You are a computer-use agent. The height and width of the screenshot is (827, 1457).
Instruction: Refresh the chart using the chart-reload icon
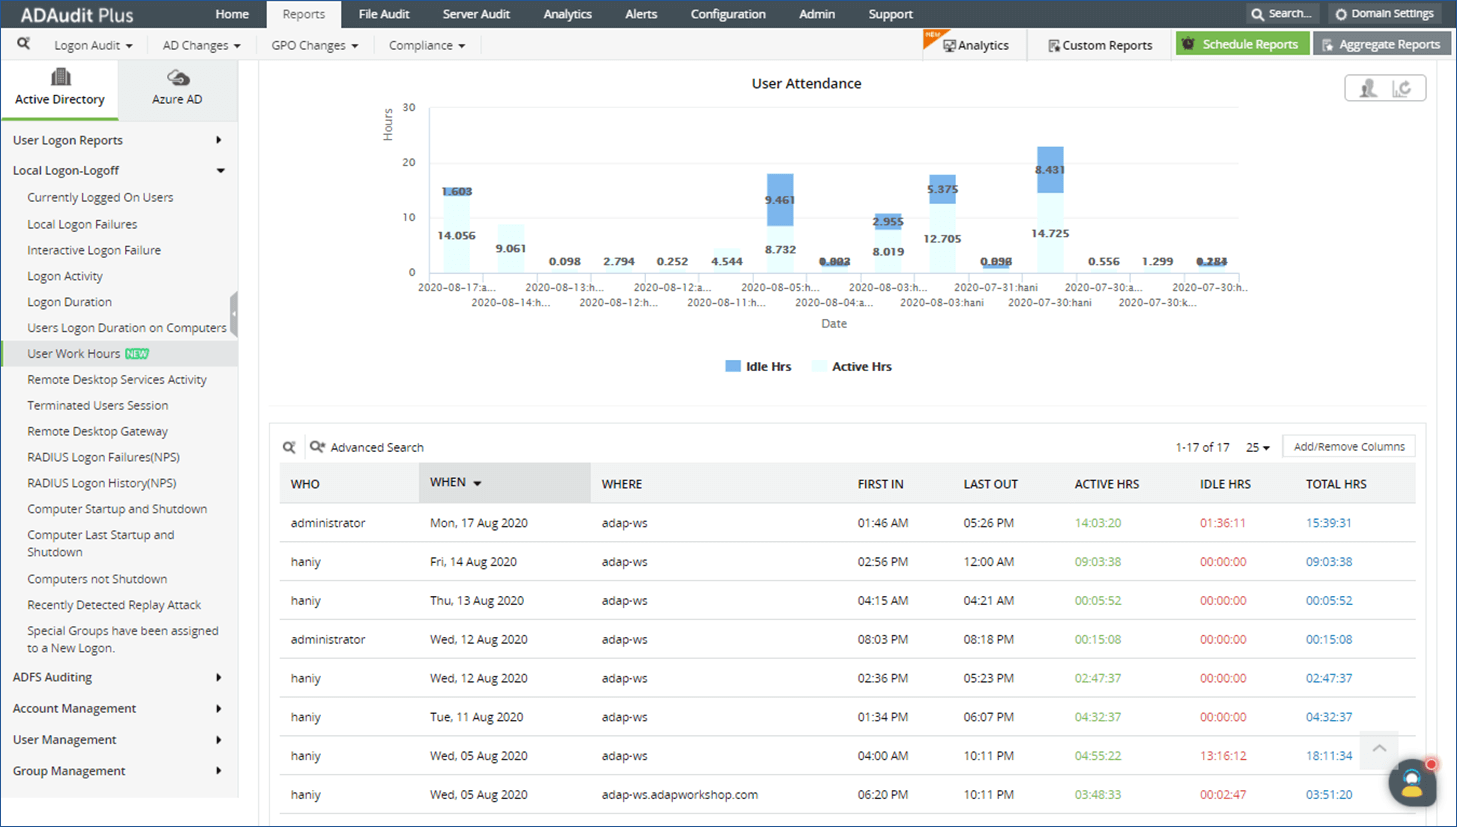1401,87
